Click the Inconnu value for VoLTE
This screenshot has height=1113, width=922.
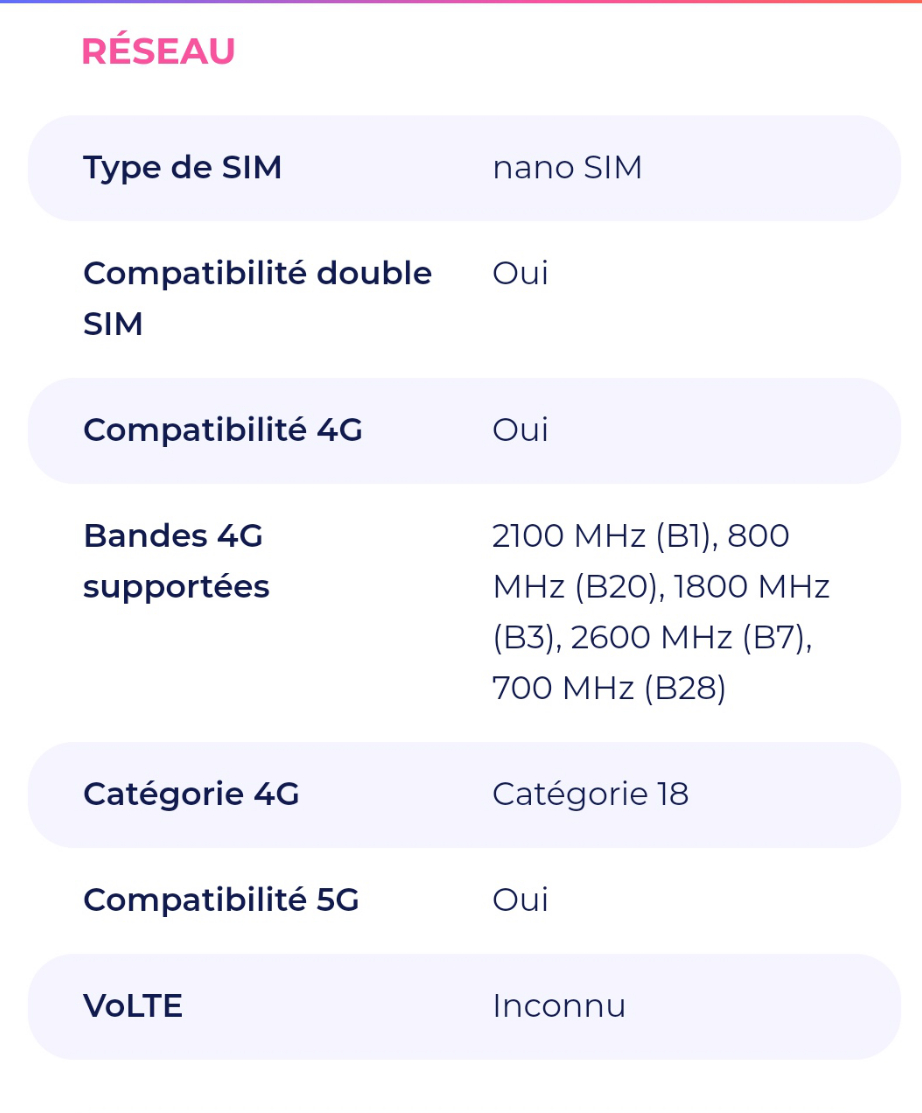pos(558,1007)
